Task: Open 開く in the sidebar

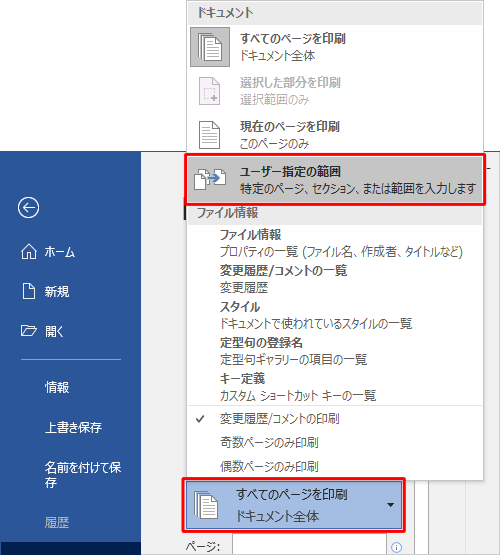Action: [54, 331]
